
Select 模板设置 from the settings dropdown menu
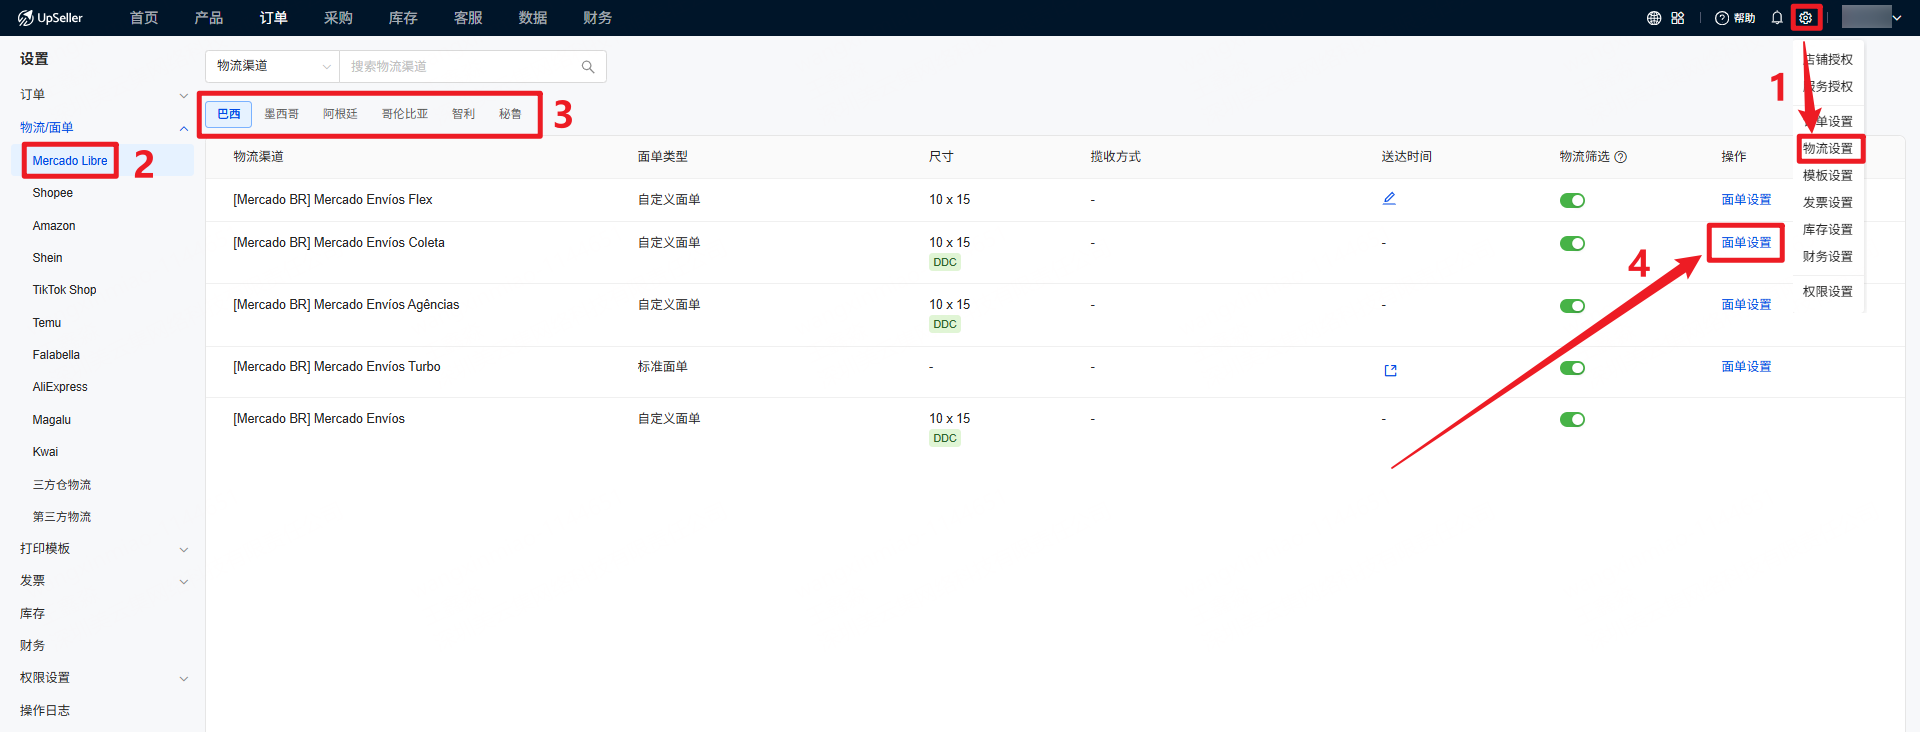[x=1827, y=176]
